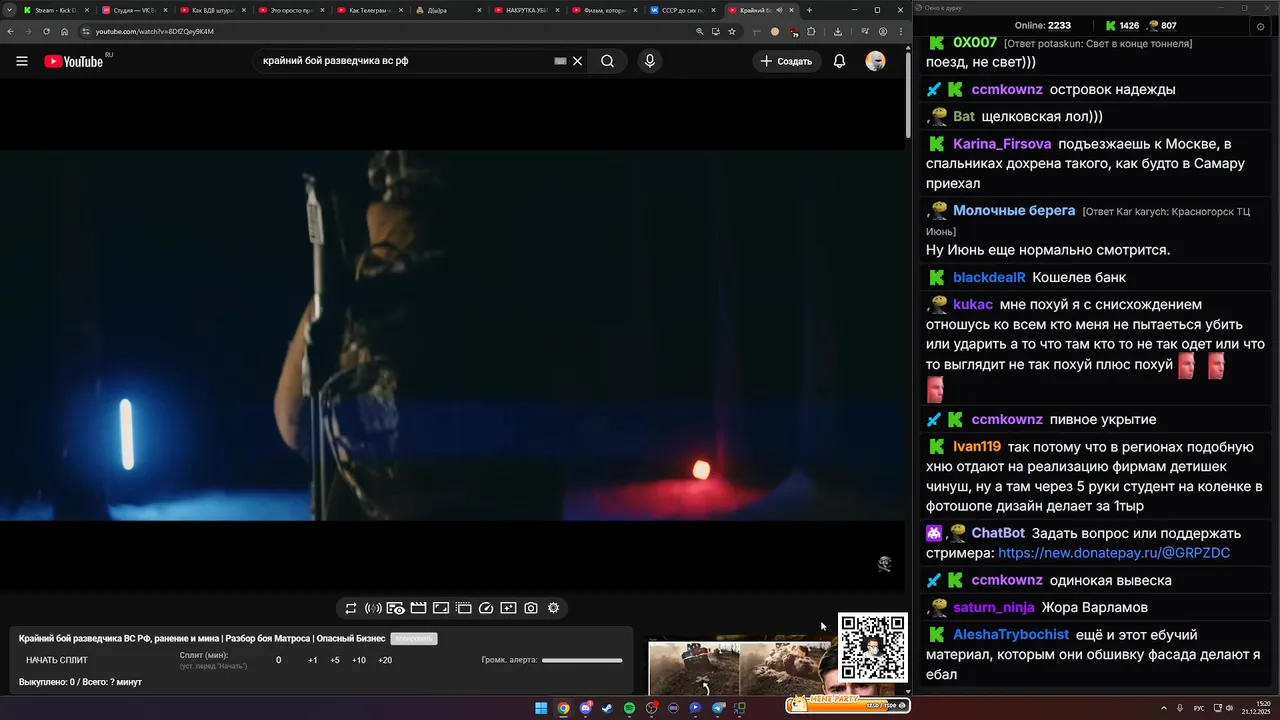Add +20 minutes to split

click(x=385, y=660)
